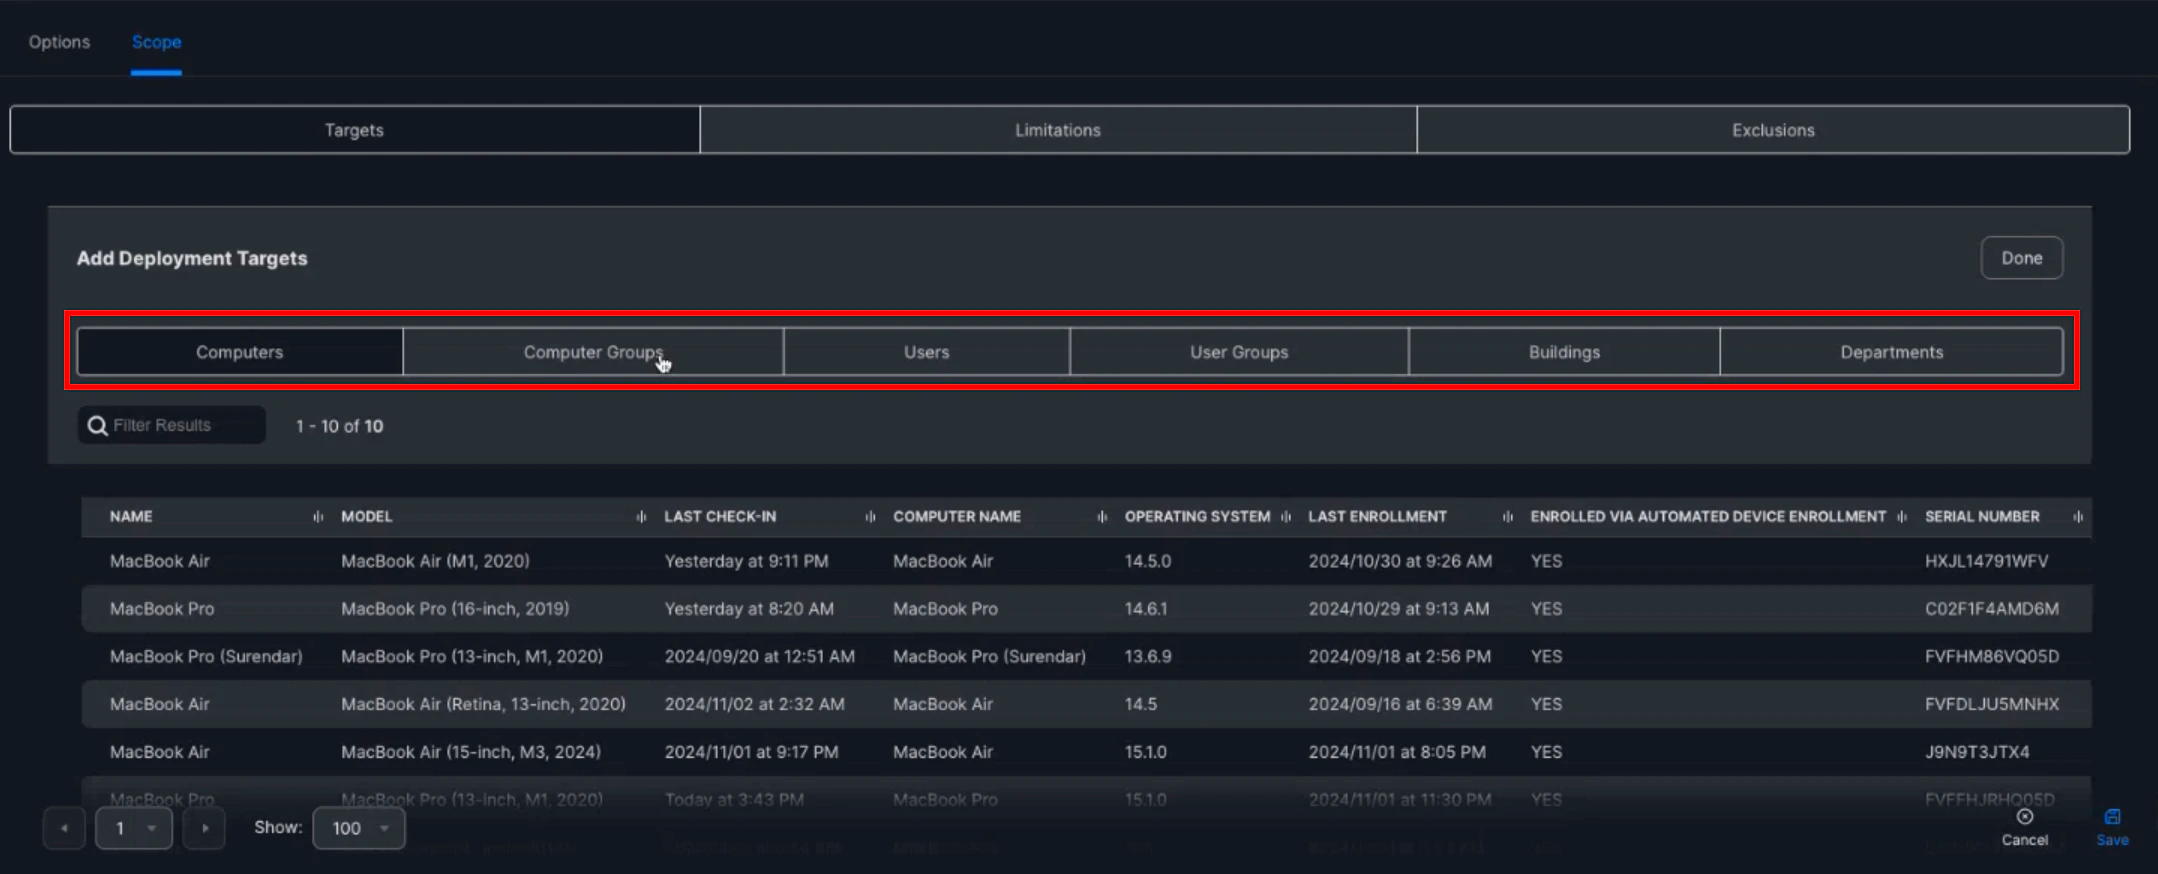Click serial number FVFDLJU5MNHX
2158x874 pixels.
tap(1992, 704)
